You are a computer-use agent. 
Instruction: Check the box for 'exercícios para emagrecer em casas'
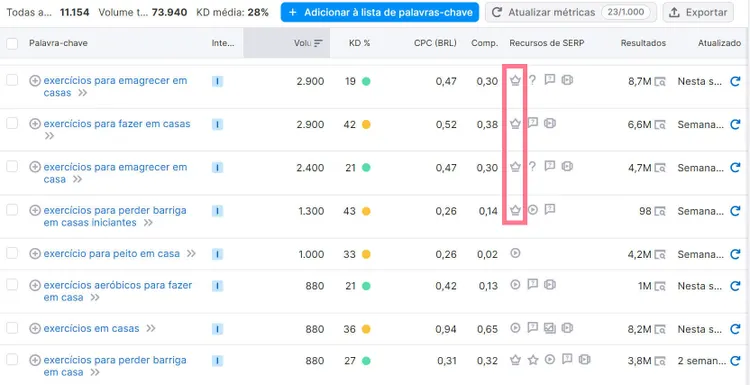(12, 80)
